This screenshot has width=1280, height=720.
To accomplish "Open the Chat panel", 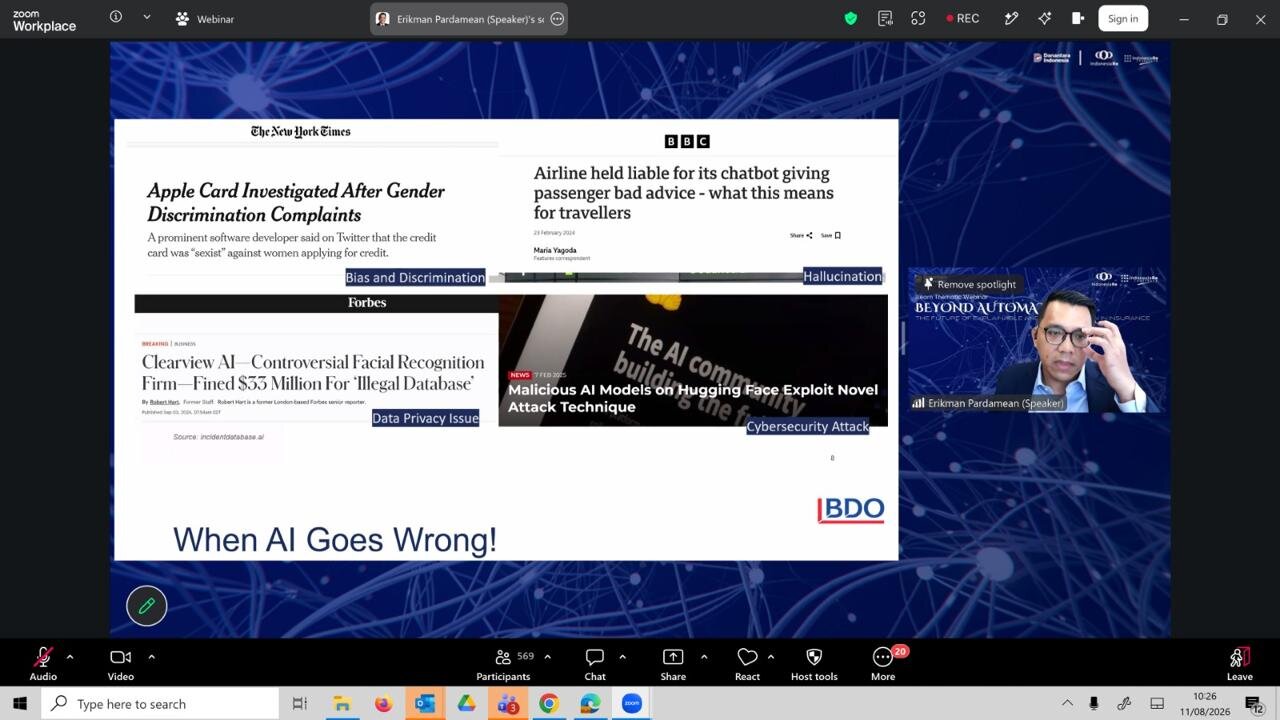I will click(x=595, y=662).
